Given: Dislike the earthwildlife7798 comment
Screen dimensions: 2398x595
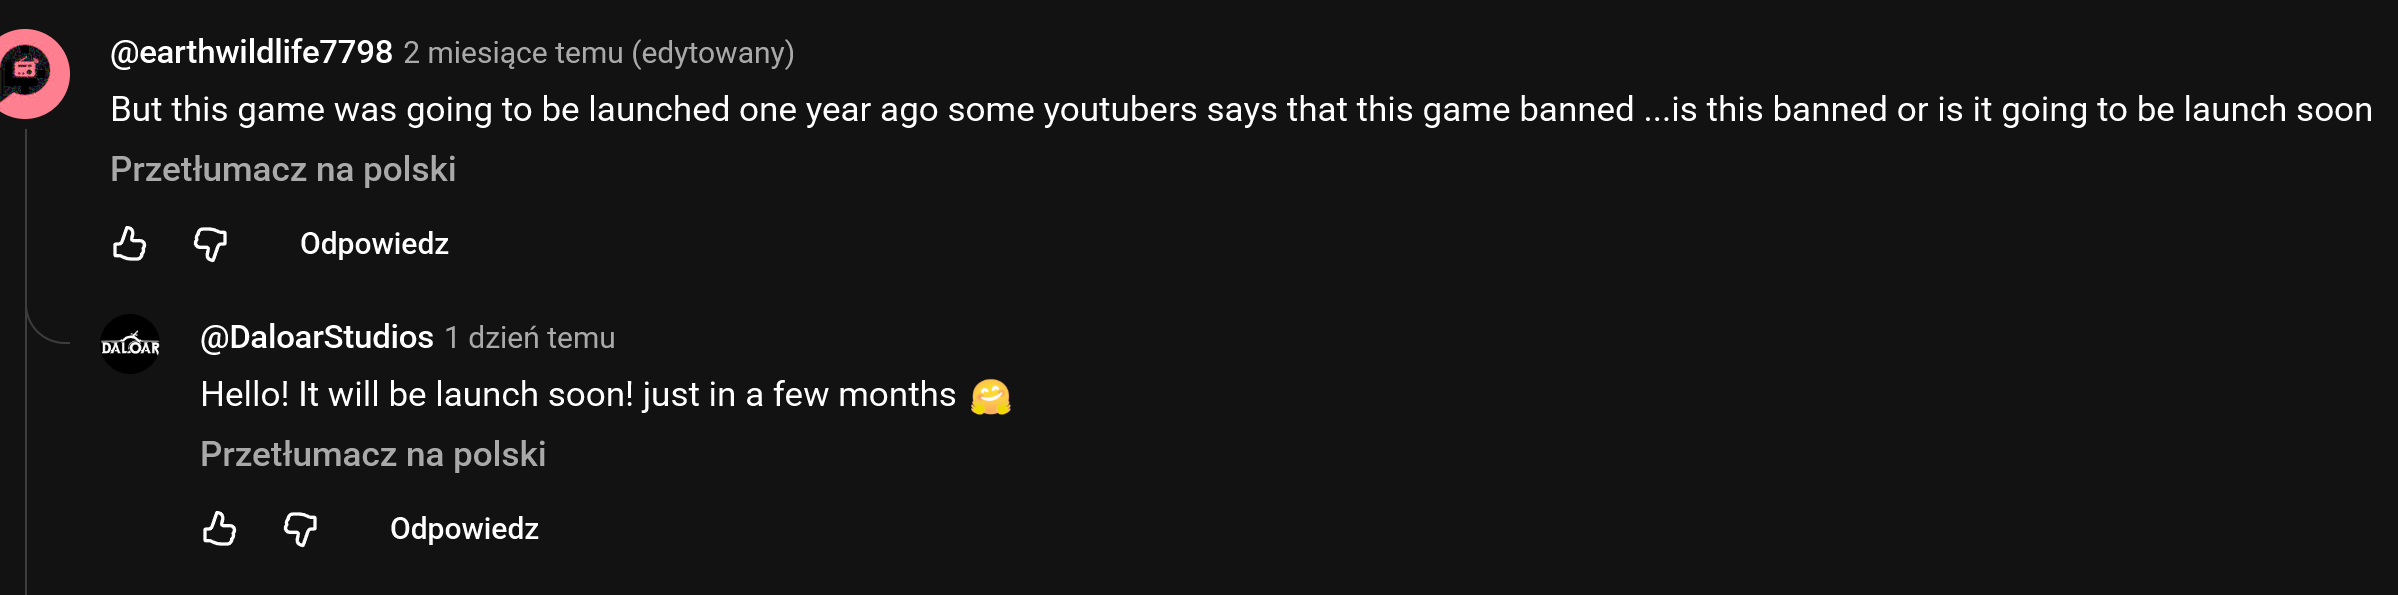Looking at the screenshot, I should [210, 244].
